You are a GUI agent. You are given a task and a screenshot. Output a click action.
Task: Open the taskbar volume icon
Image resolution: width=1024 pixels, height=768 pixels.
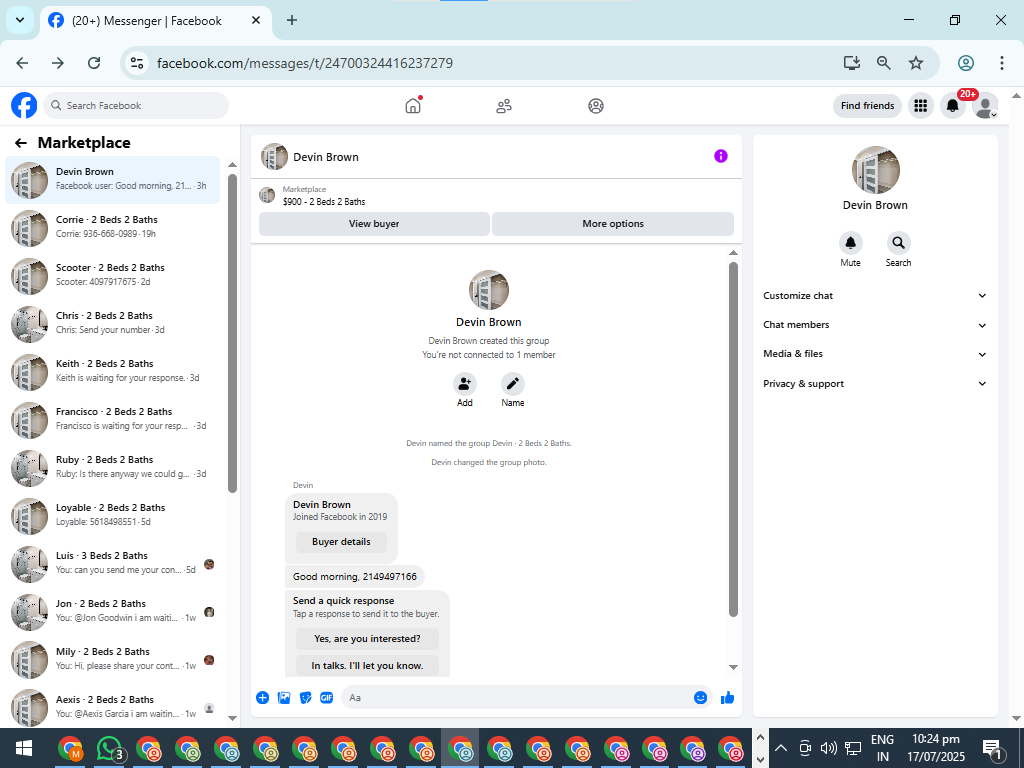(x=828, y=748)
